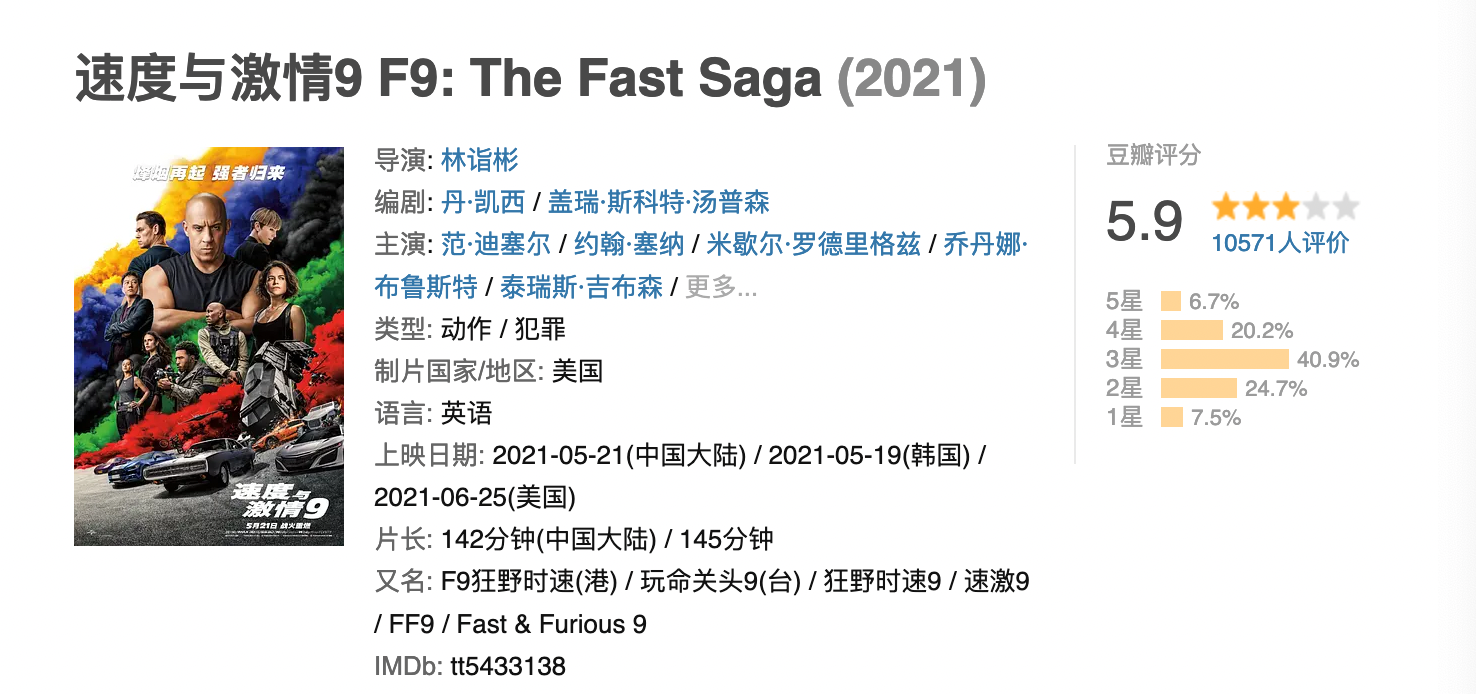Viewport: 1476px width, 694px height.
Task: Expand cast list with 更多...
Action: click(x=721, y=287)
